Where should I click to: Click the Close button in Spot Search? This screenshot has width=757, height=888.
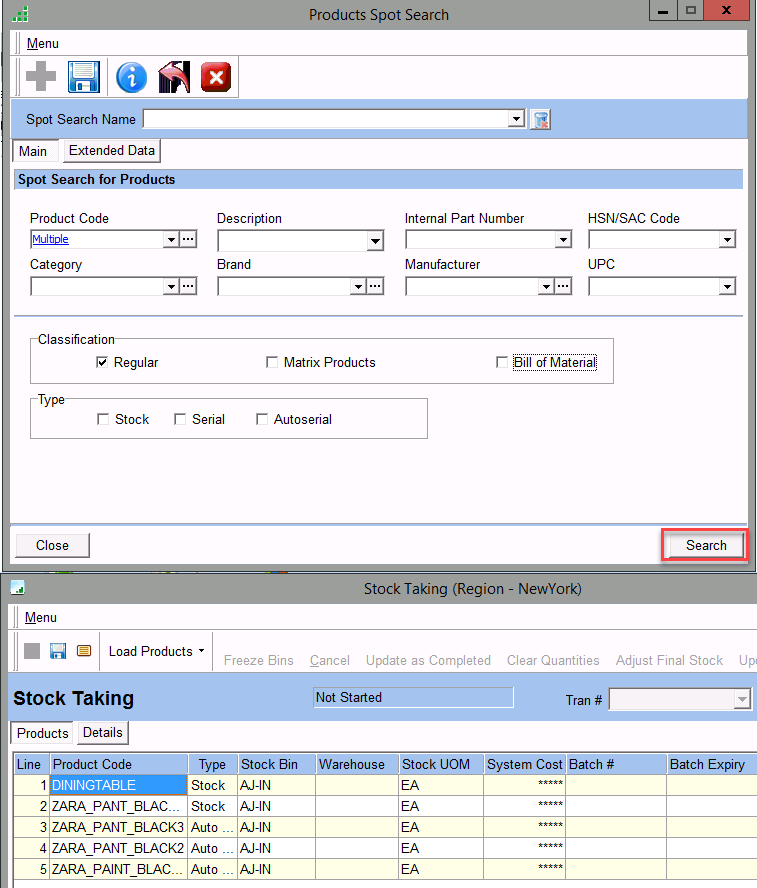(x=52, y=545)
